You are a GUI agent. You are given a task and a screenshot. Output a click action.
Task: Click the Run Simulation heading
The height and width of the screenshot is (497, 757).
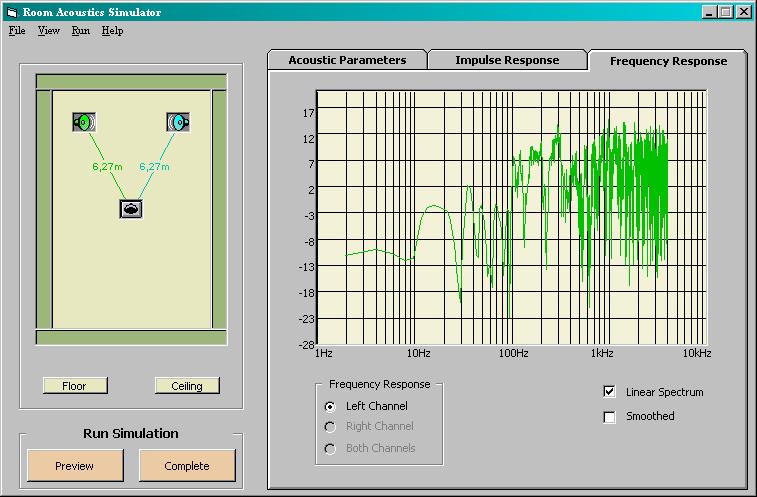click(131, 434)
